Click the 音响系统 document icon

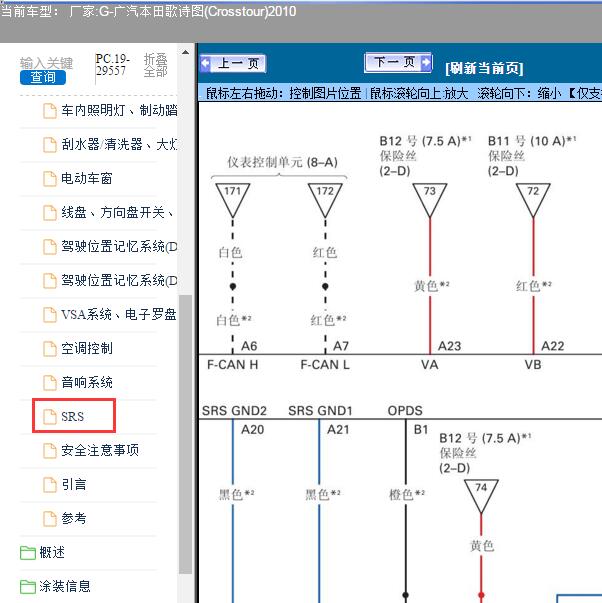tap(50, 383)
